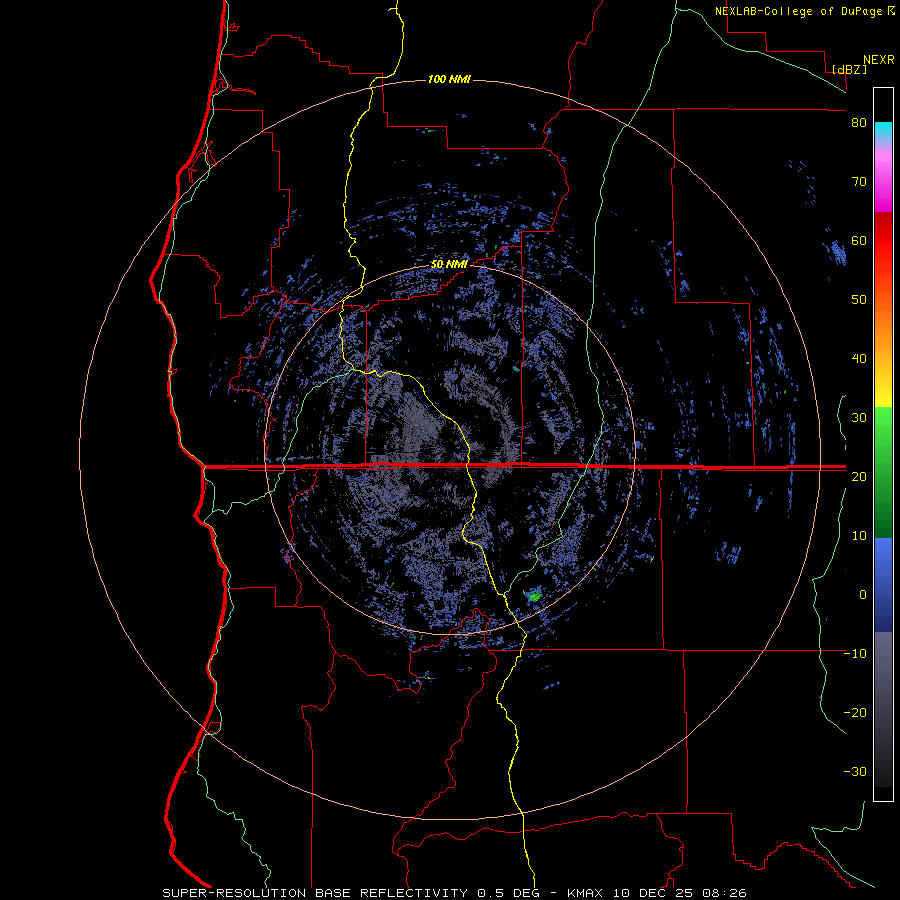Screen dimensions: 900x900
Task: Click the [dBZ] units label
Action: click(x=849, y=69)
